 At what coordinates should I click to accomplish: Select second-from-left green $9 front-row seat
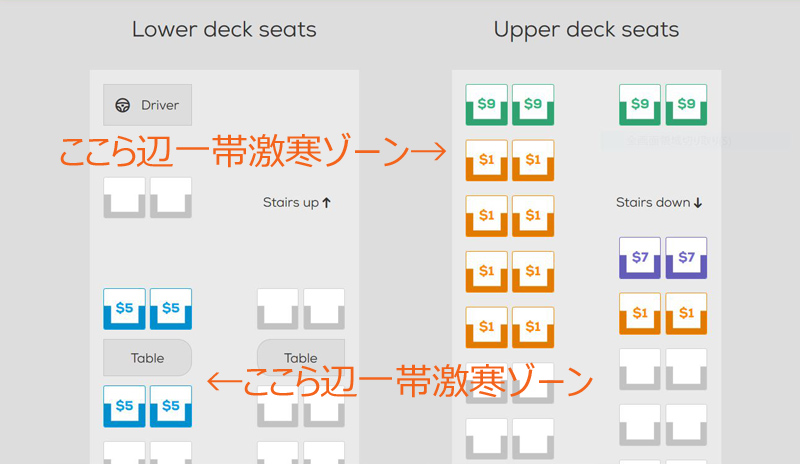[533, 105]
